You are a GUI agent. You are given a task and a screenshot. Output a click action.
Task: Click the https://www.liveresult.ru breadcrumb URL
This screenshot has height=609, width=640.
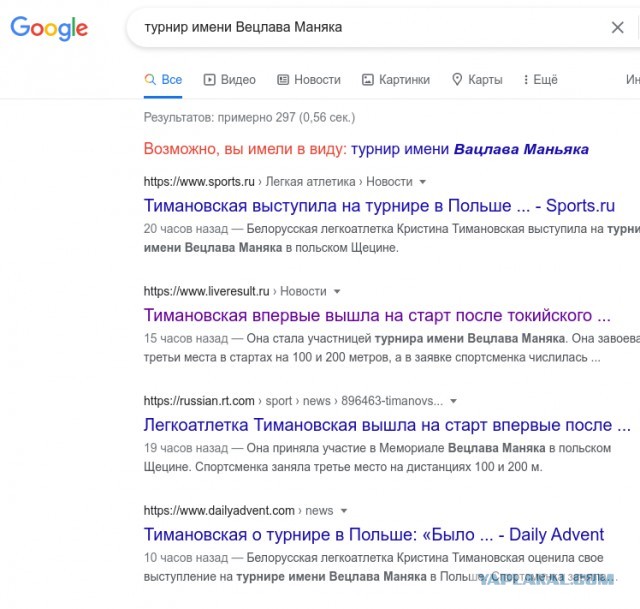[x=207, y=291]
